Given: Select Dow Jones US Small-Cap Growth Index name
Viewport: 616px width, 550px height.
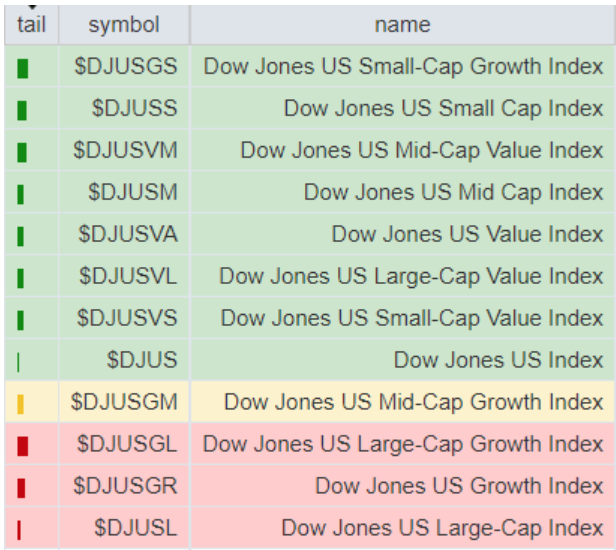Looking at the screenshot, I should click(x=403, y=67).
